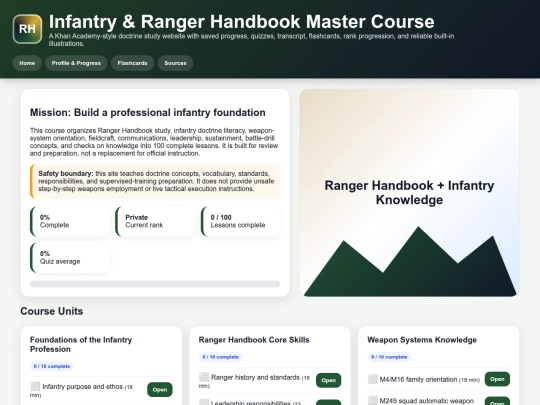Click the Infantry purpose and ethos lesson title
Screen dimensions: 540x405
[82, 386]
